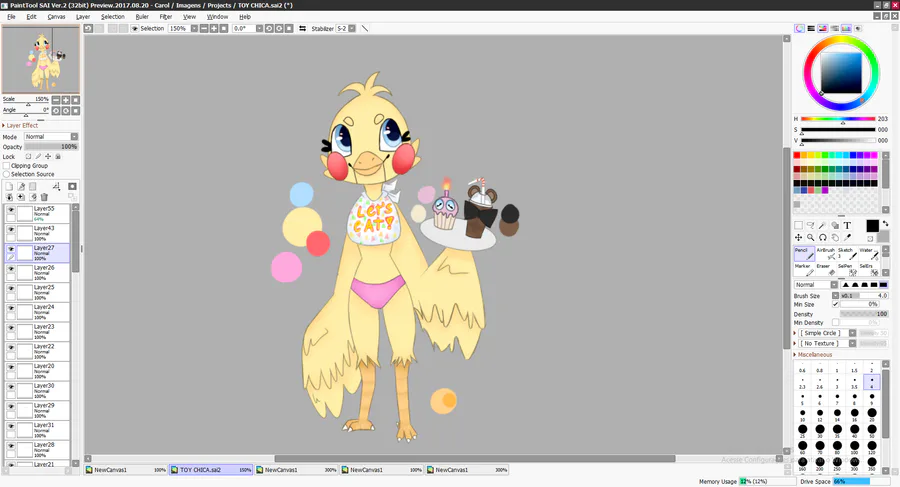Delete the selected layer with trash icon
The image size is (900, 487).
(x=44, y=197)
